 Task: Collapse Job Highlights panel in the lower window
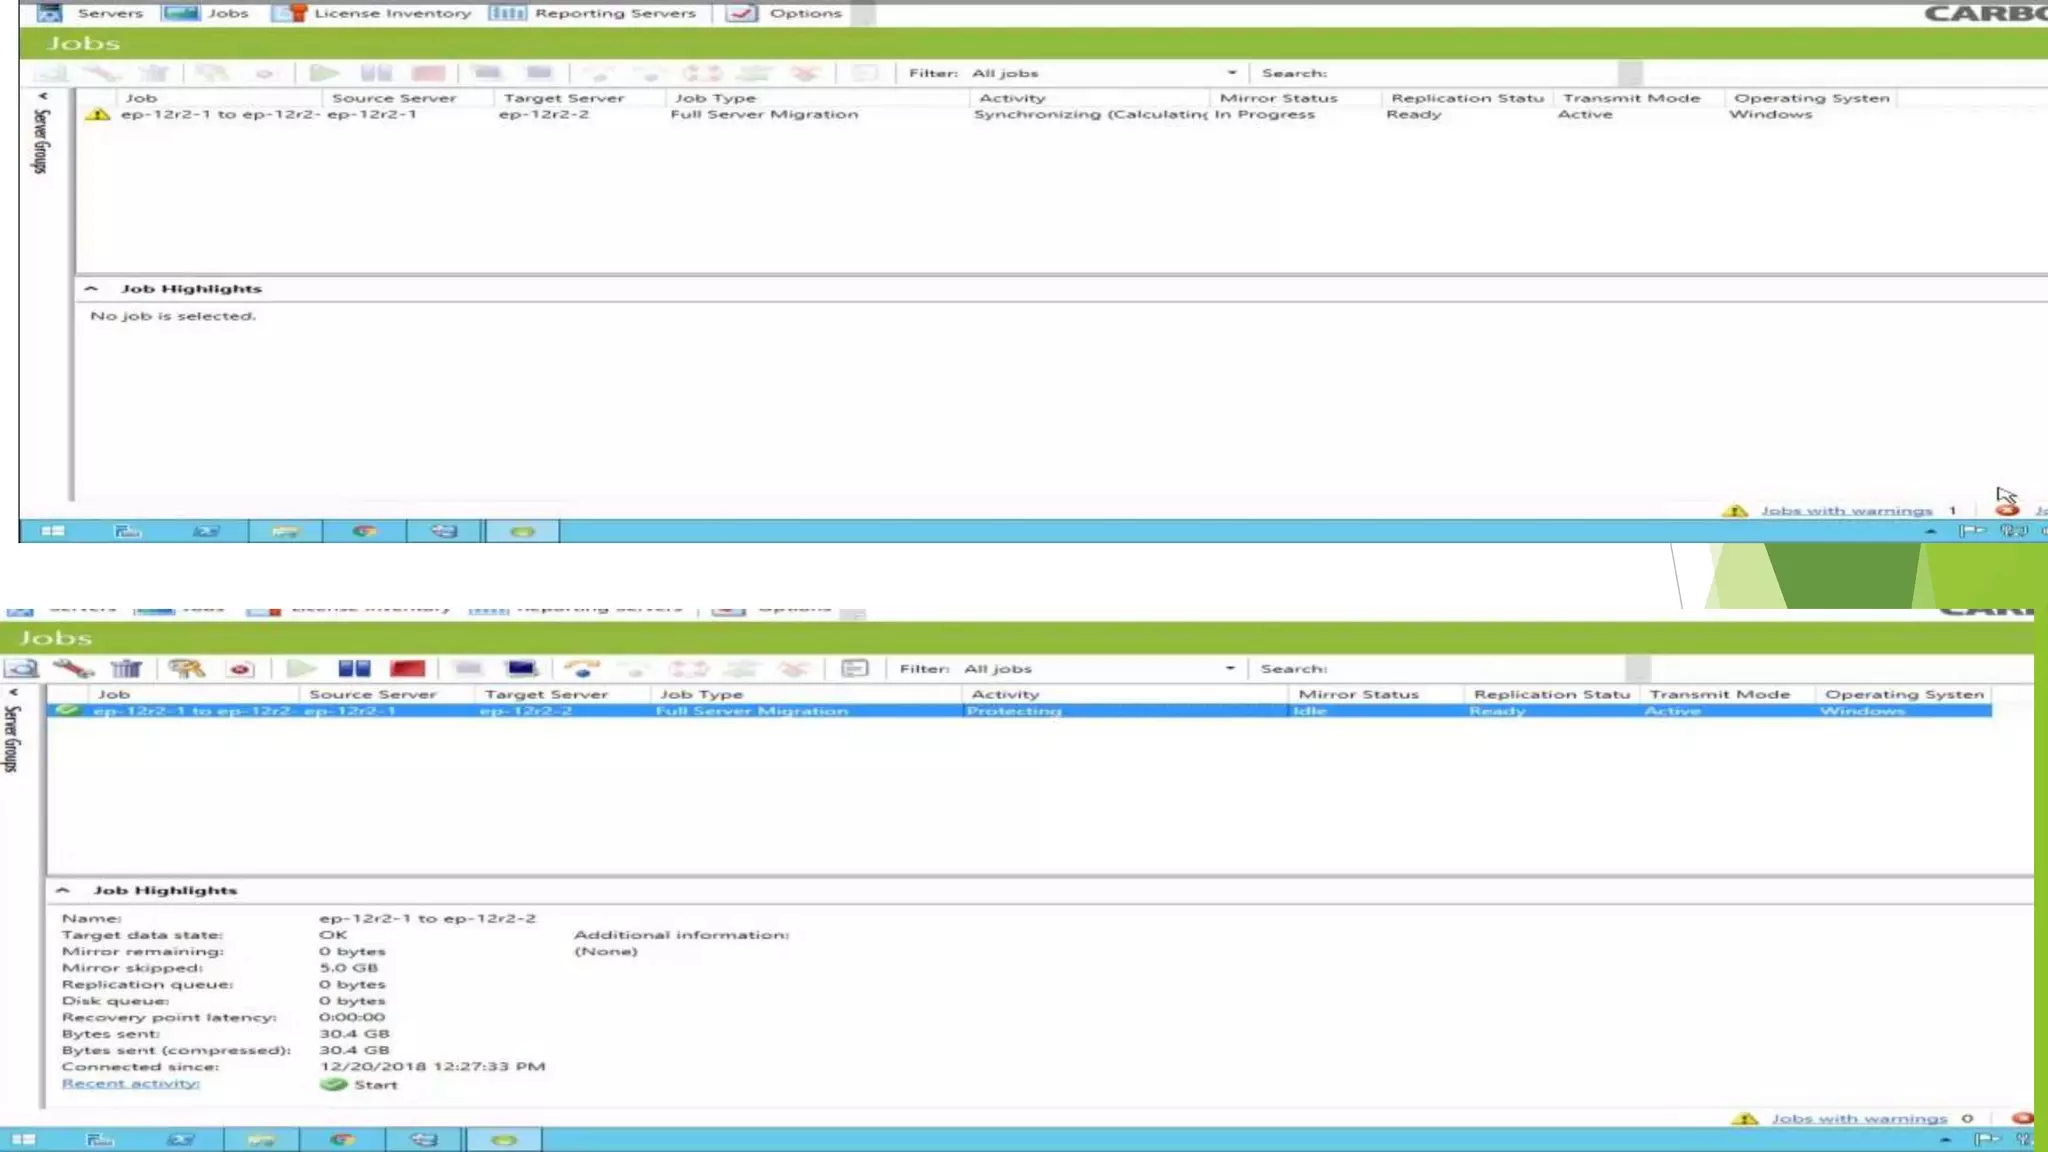pyautogui.click(x=63, y=890)
